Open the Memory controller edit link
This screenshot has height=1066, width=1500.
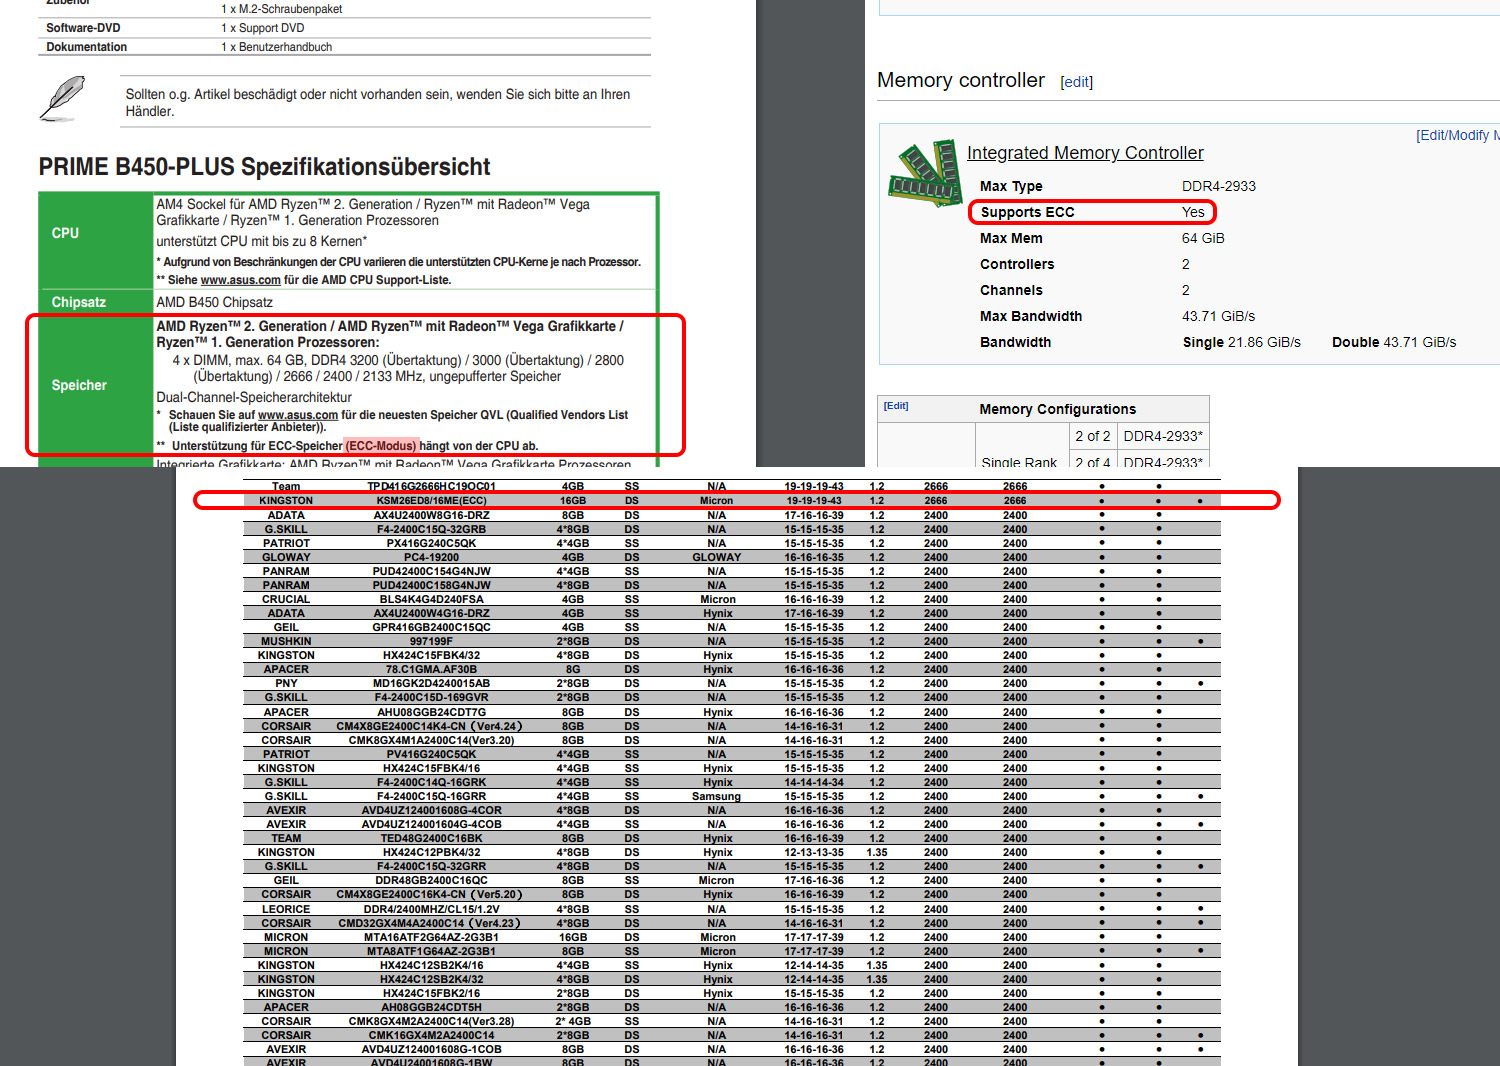click(1076, 82)
